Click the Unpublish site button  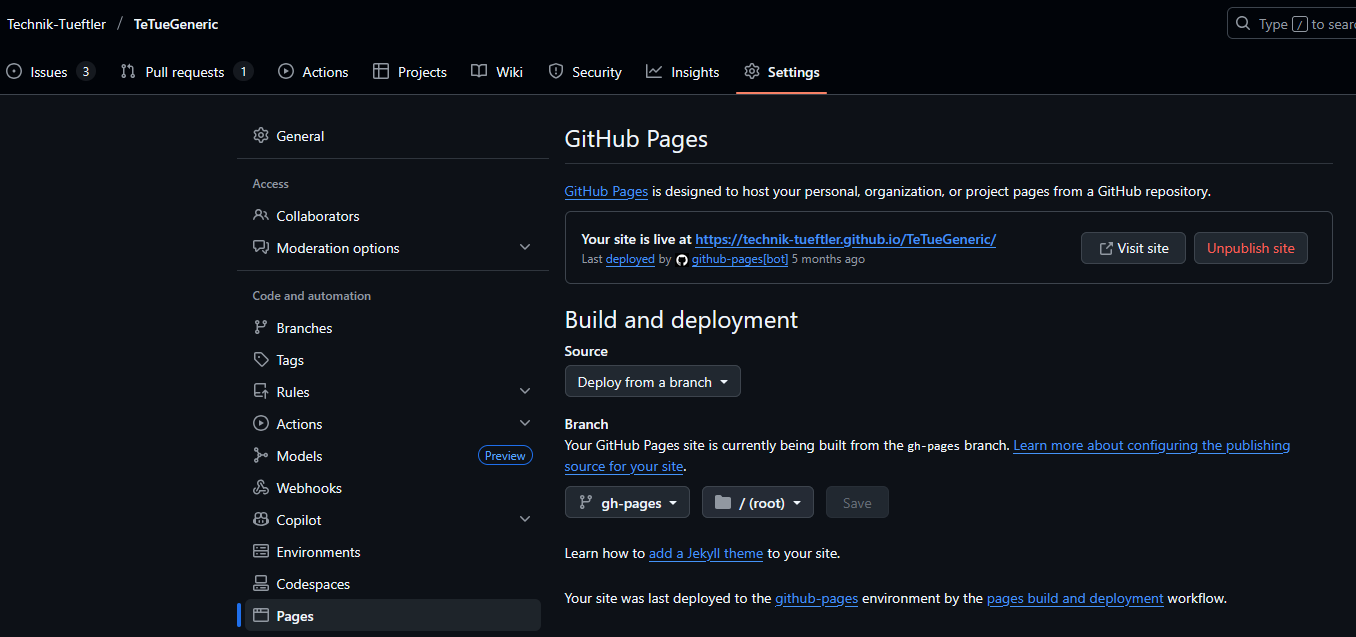pyautogui.click(x=1250, y=248)
